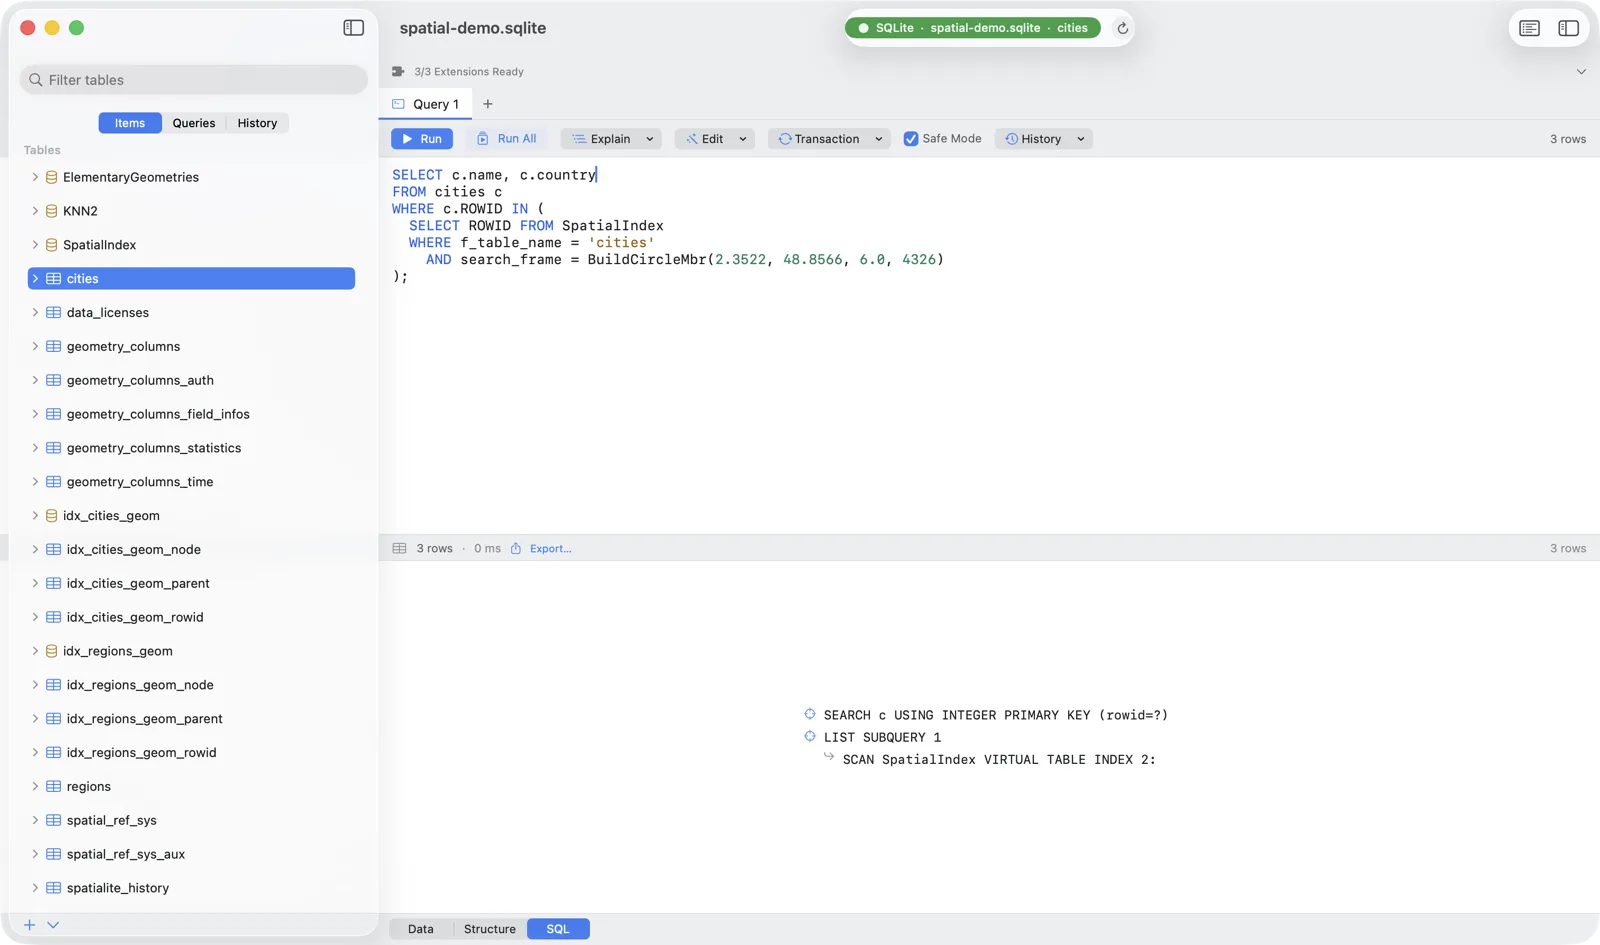Click the LIST SUBQUERY plan node icon

point(810,736)
